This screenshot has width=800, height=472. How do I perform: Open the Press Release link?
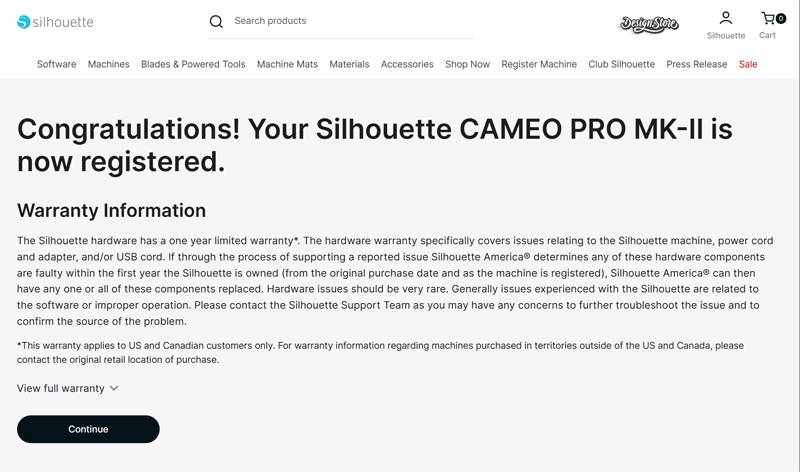tap(697, 64)
